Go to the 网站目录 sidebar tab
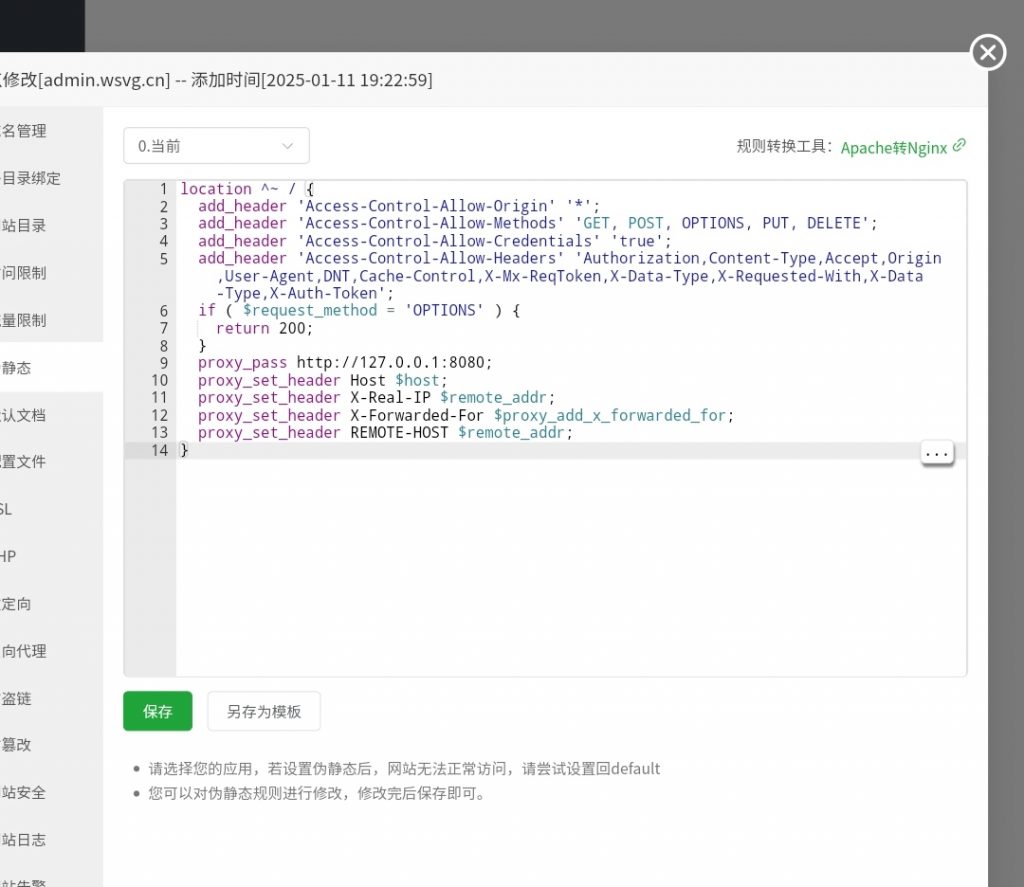The image size is (1024, 887). click(x=24, y=226)
